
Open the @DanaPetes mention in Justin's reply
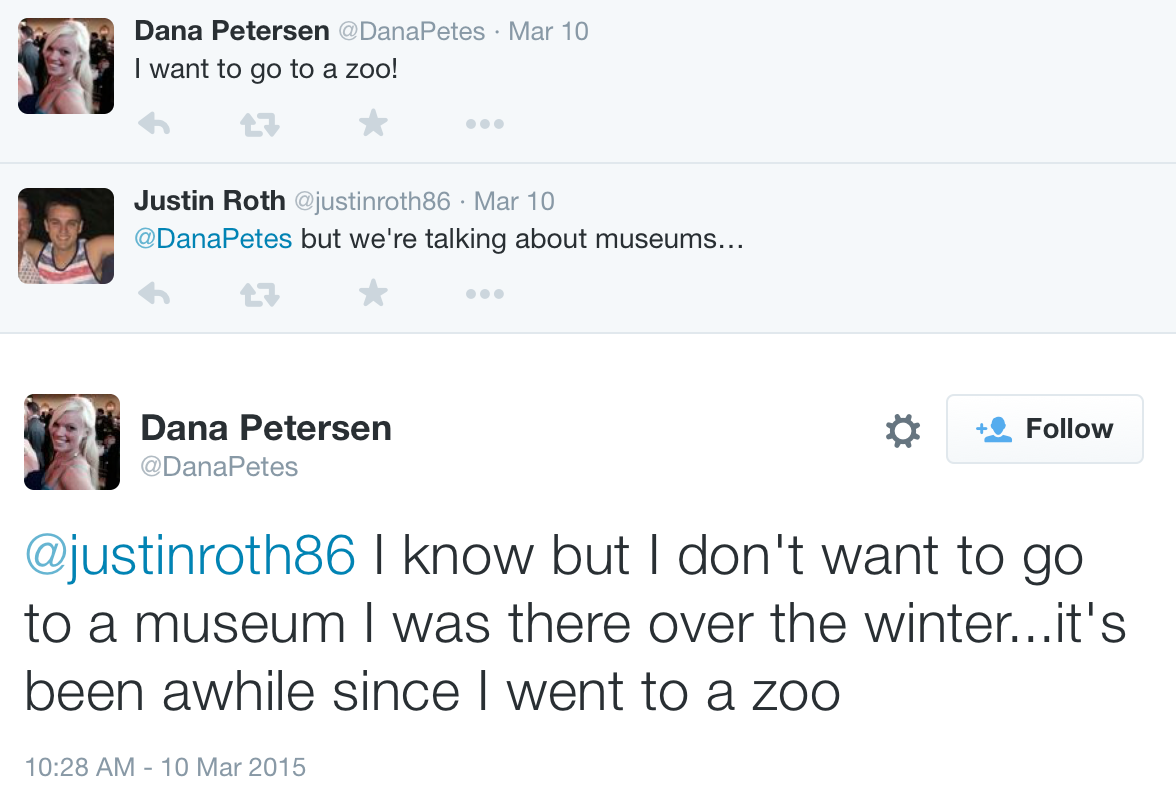pos(213,240)
